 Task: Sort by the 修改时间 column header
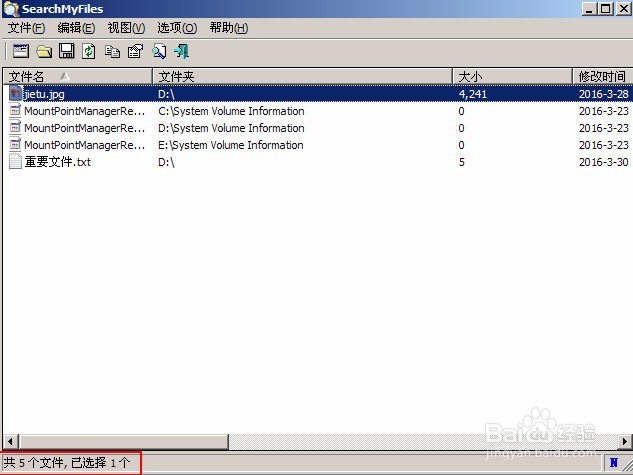pos(602,76)
